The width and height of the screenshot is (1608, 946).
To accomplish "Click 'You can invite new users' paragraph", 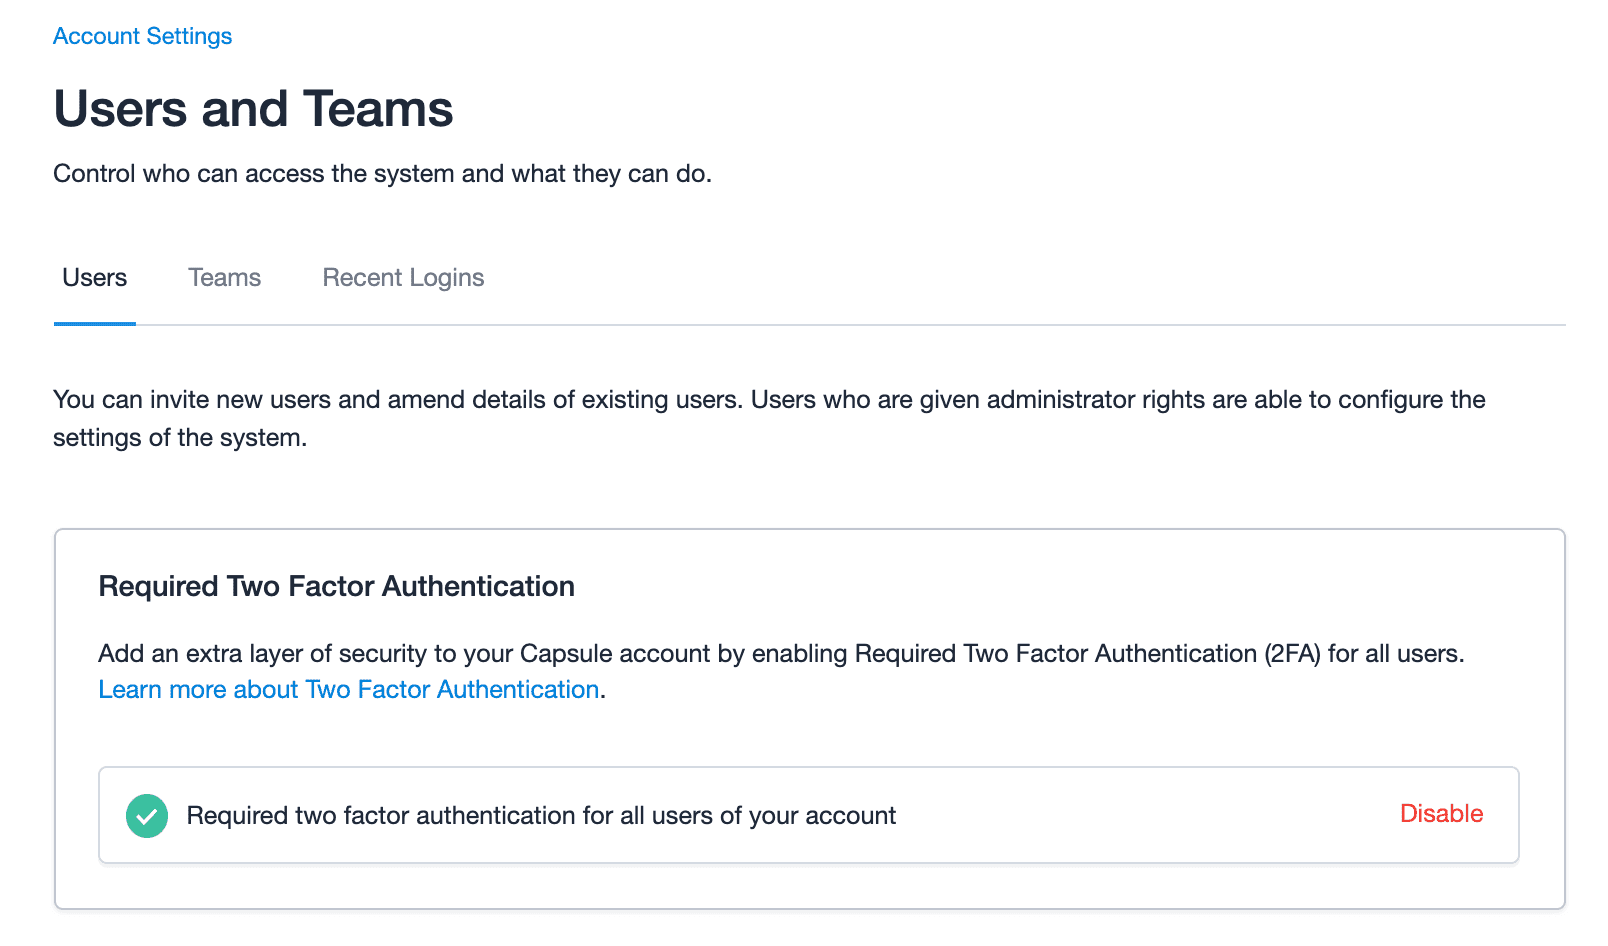I will tap(769, 418).
